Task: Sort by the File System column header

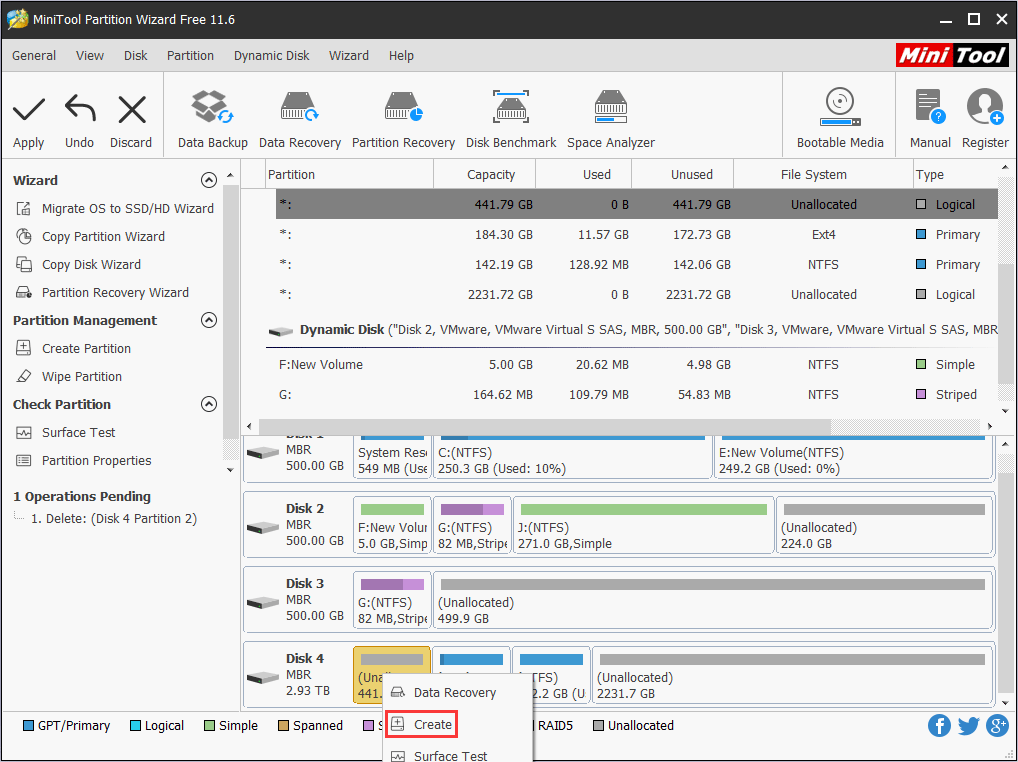Action: tap(823, 175)
